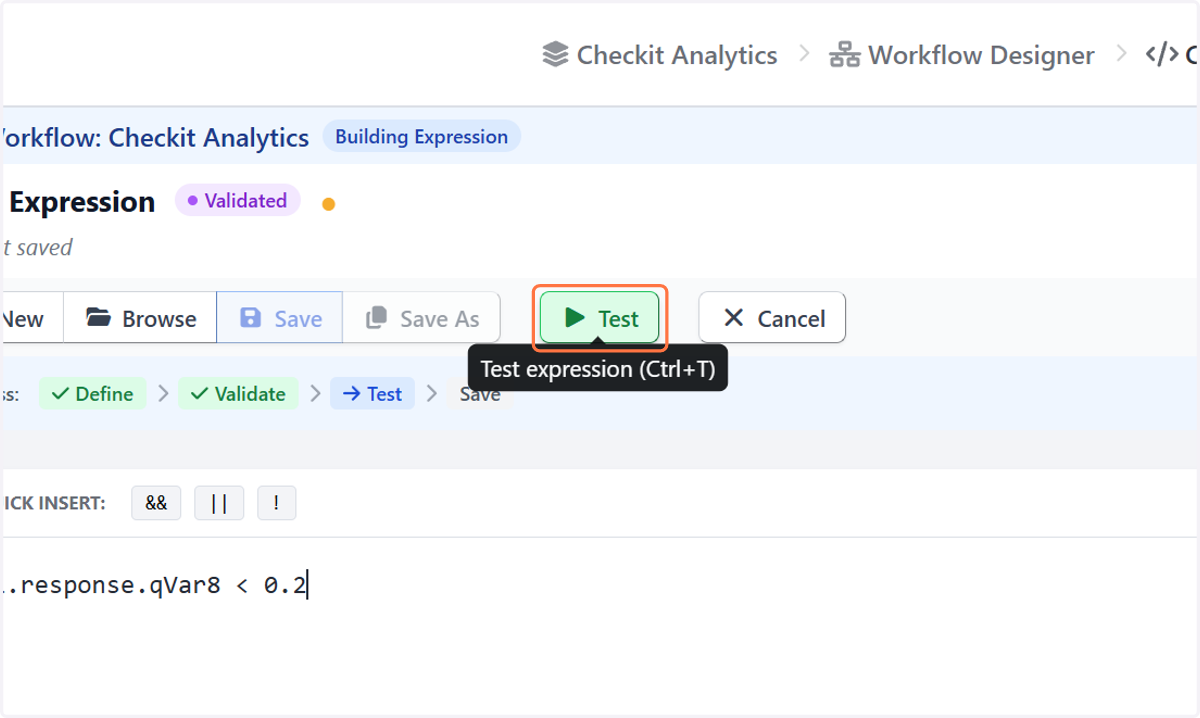This screenshot has width=1200, height=718.
Task: Open Checkit Analytics breadcrumb link
Action: click(x=660, y=55)
